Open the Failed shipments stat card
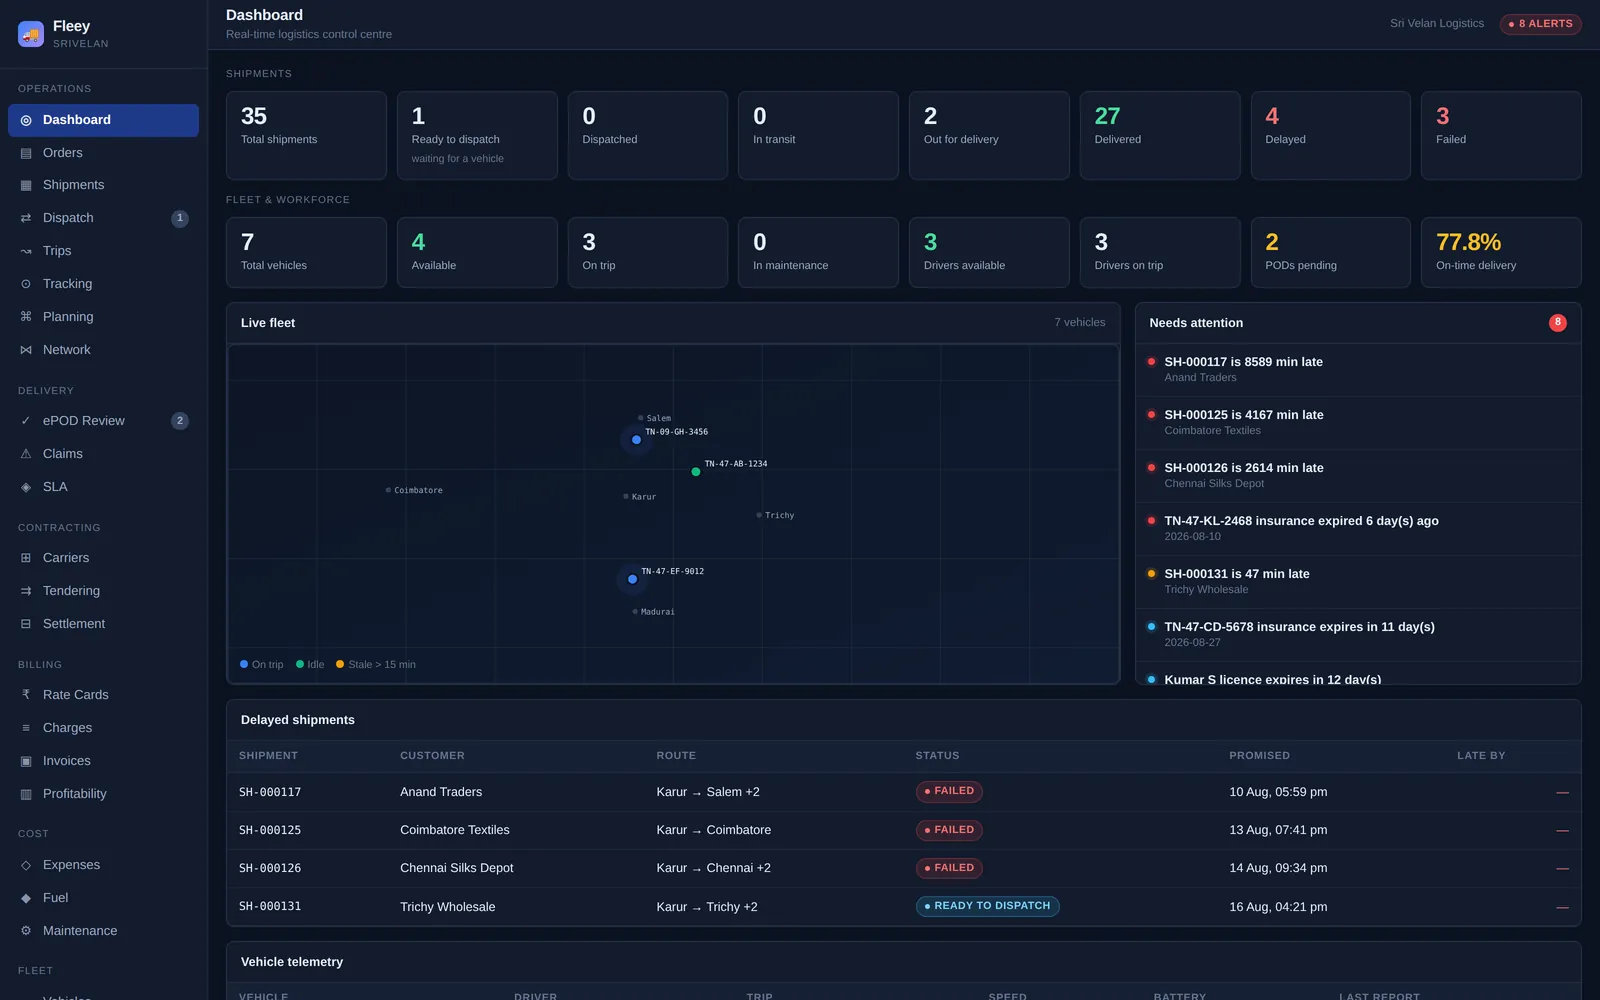Viewport: 1600px width, 1000px height. pos(1501,136)
